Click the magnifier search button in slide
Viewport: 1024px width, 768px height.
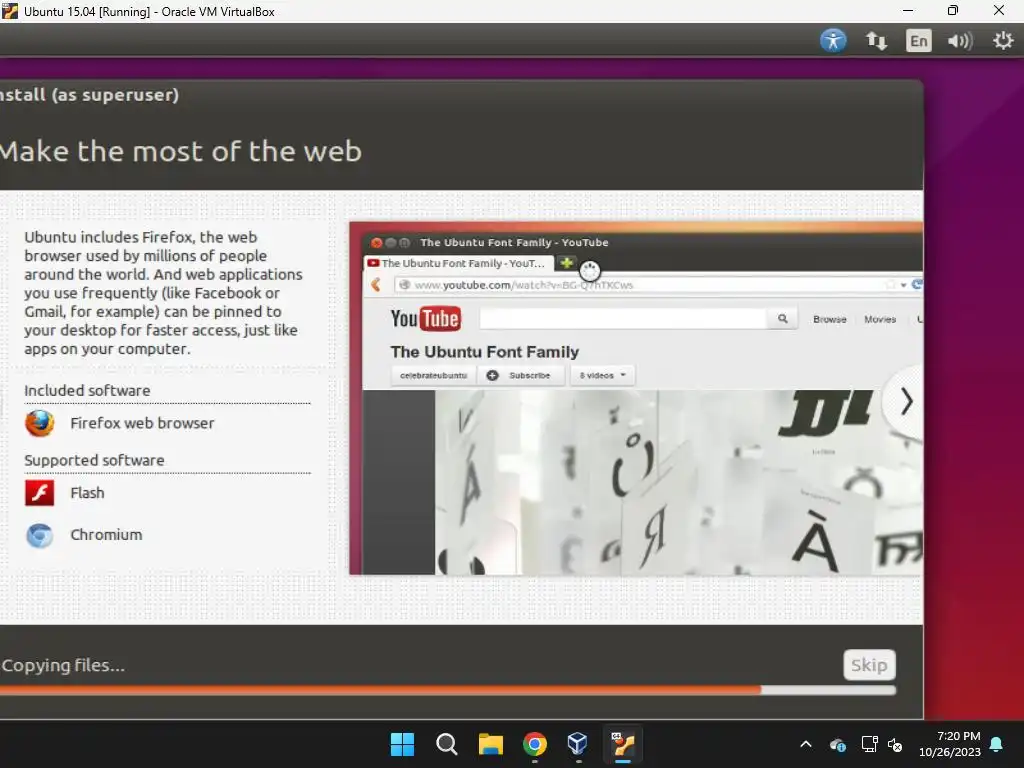coord(782,319)
